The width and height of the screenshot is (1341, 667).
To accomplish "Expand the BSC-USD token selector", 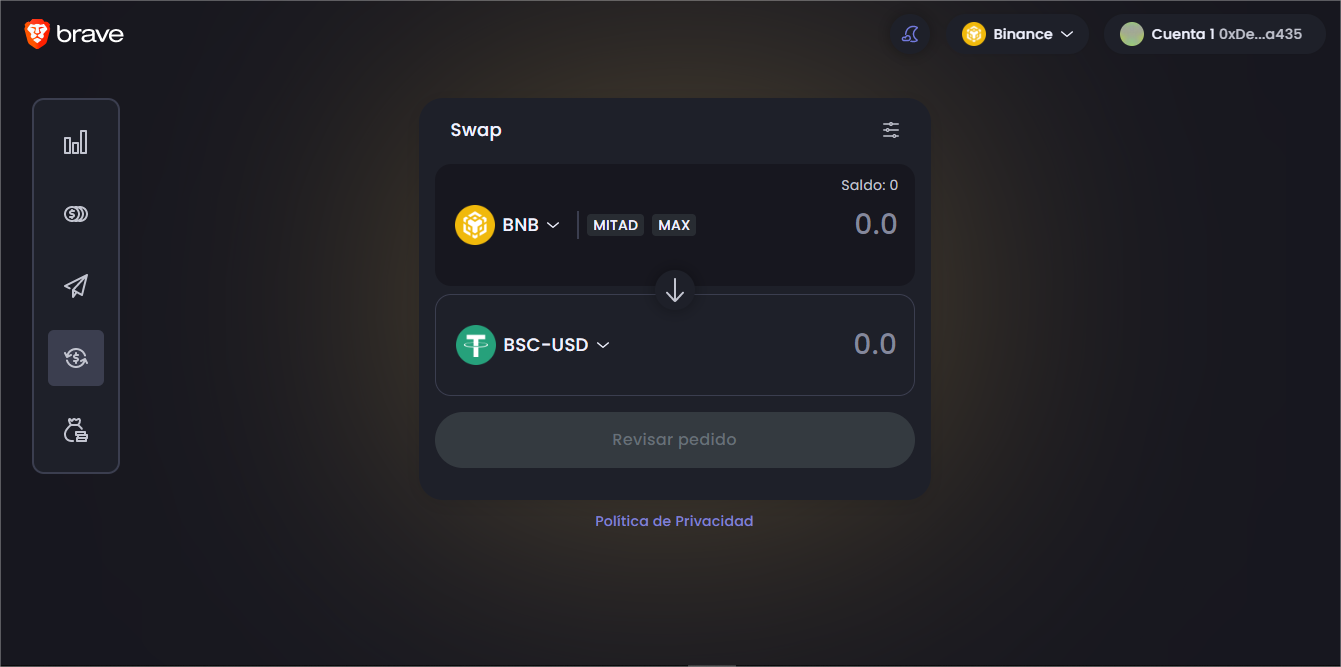I will [x=533, y=345].
